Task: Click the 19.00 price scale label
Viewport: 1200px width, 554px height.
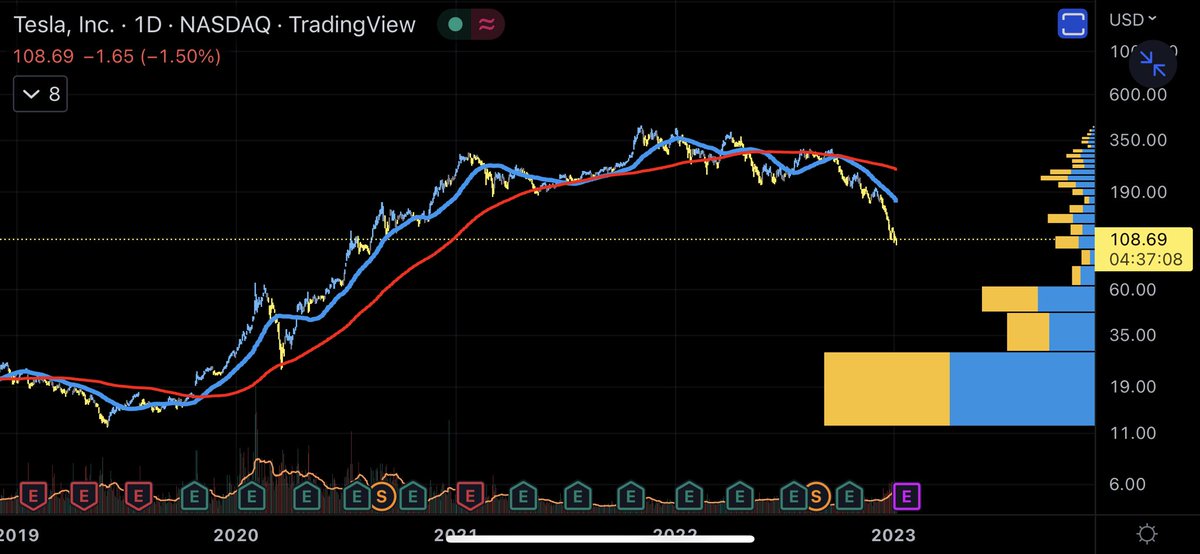Action: [1134, 386]
